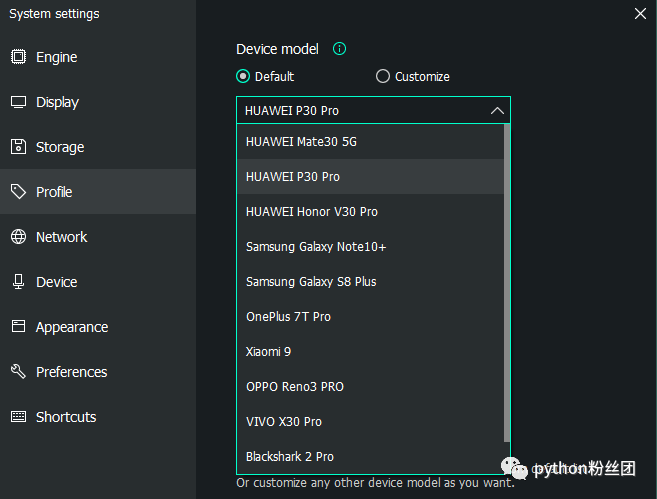Open the Network settings tab
Image resolution: width=657 pixels, height=499 pixels.
[98, 237]
